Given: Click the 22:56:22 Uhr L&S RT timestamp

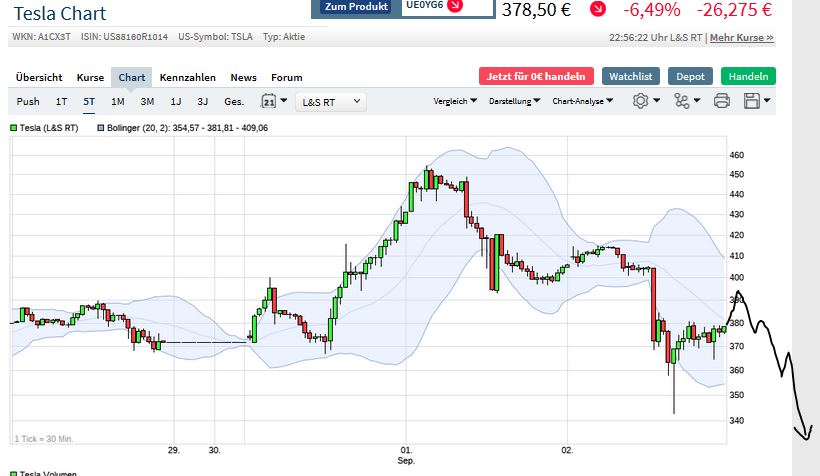Looking at the screenshot, I should point(656,38).
